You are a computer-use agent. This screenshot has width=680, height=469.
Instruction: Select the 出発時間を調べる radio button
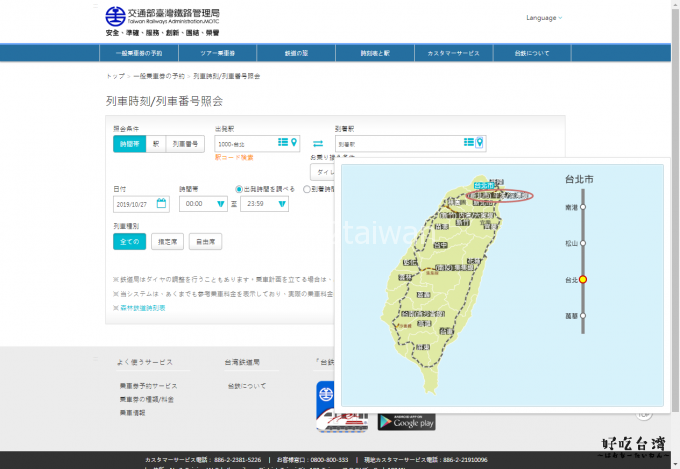click(239, 188)
